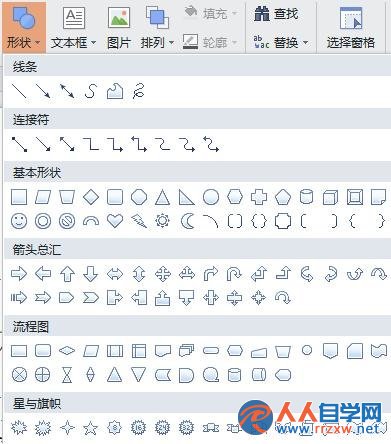Select the elbow connector without arrows

coord(91,144)
